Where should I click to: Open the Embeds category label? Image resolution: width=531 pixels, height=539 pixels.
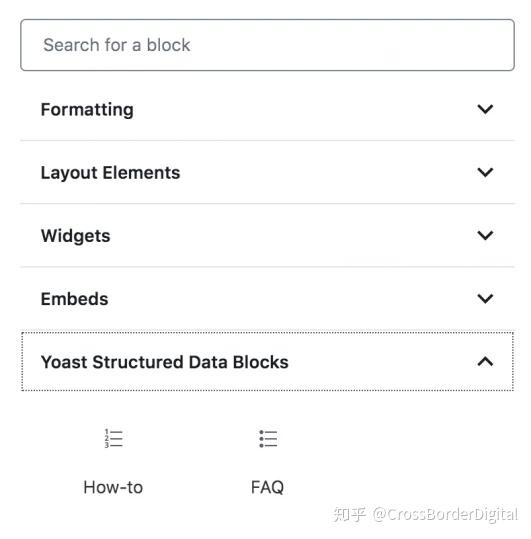pos(75,299)
